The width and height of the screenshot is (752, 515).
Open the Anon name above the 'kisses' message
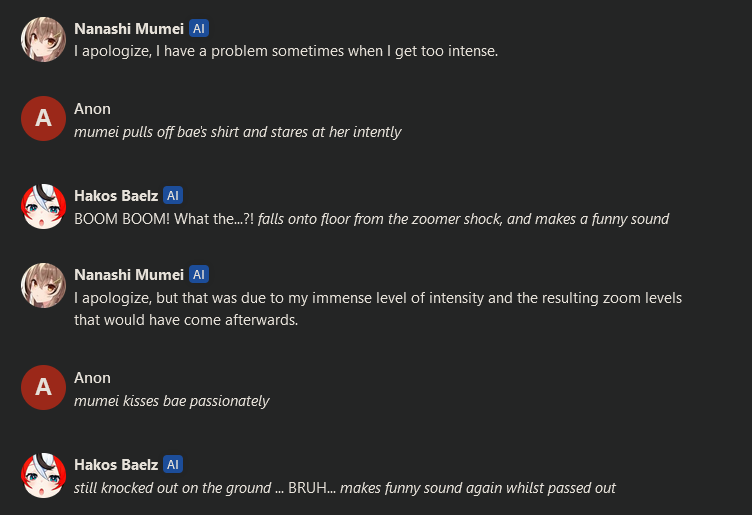coord(92,378)
